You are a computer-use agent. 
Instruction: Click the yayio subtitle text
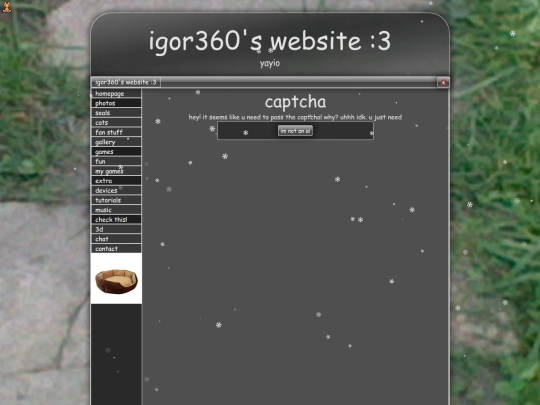click(270, 63)
